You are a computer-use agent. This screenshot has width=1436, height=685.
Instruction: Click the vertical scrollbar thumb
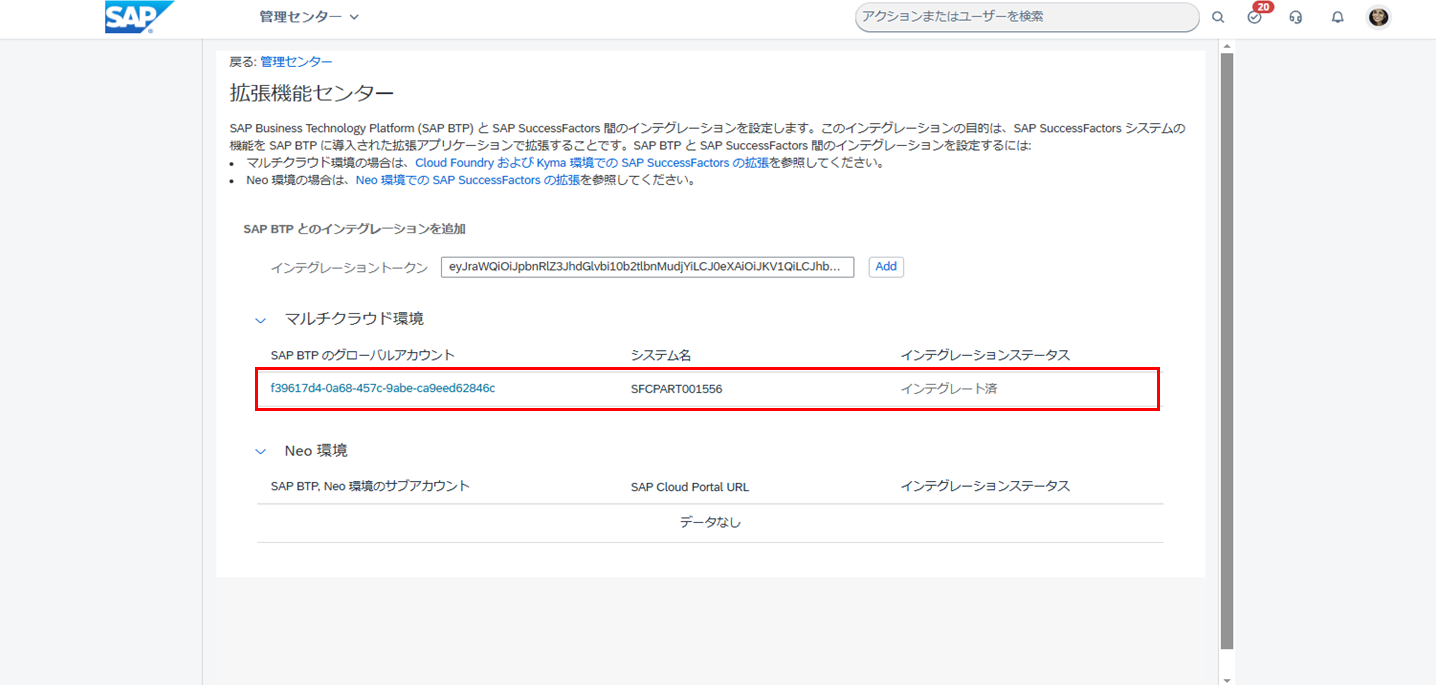[1227, 350]
